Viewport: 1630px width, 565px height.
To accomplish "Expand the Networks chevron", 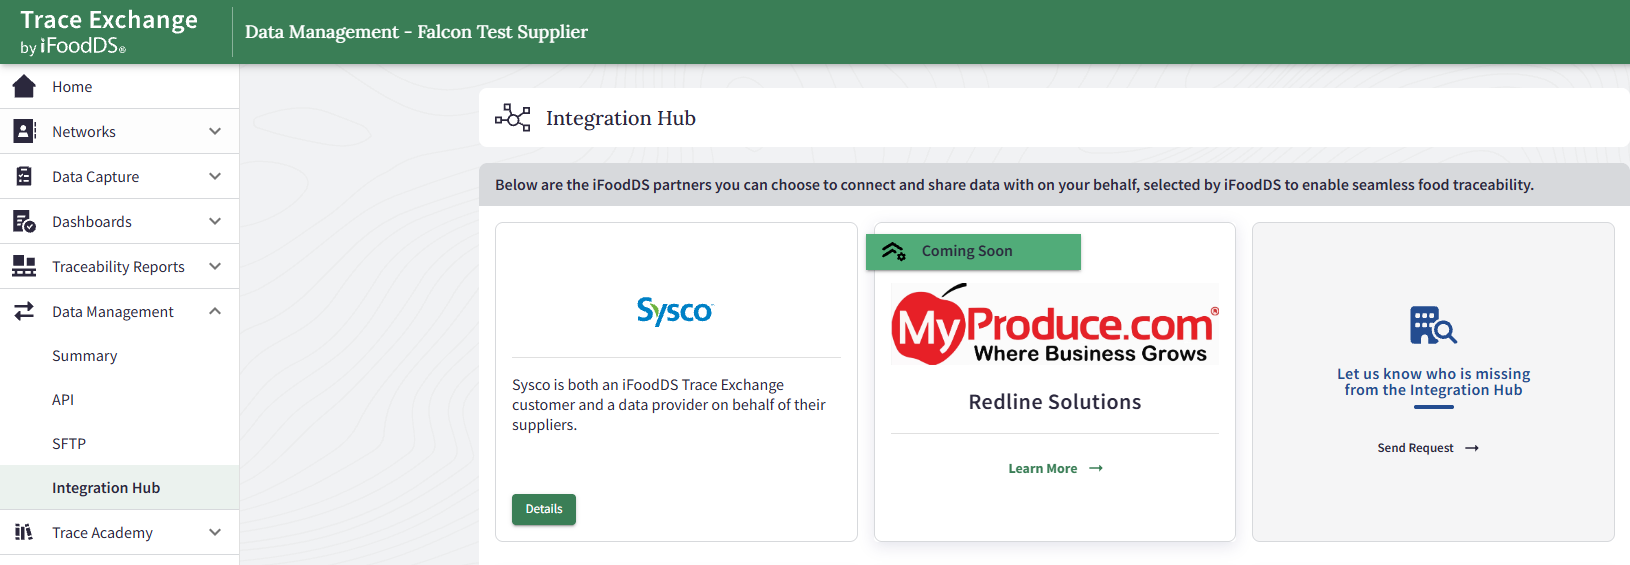I will 215,131.
